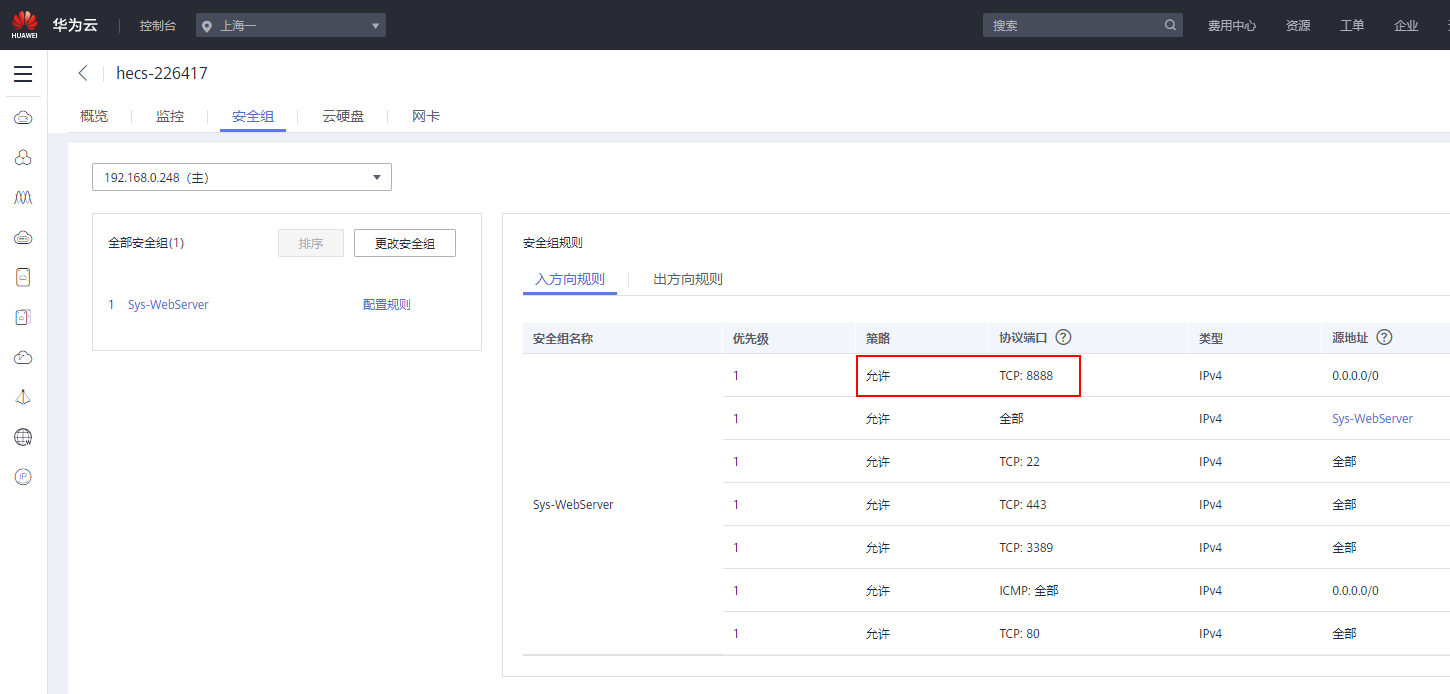Expand the 上海一 region dropdown

(292, 25)
